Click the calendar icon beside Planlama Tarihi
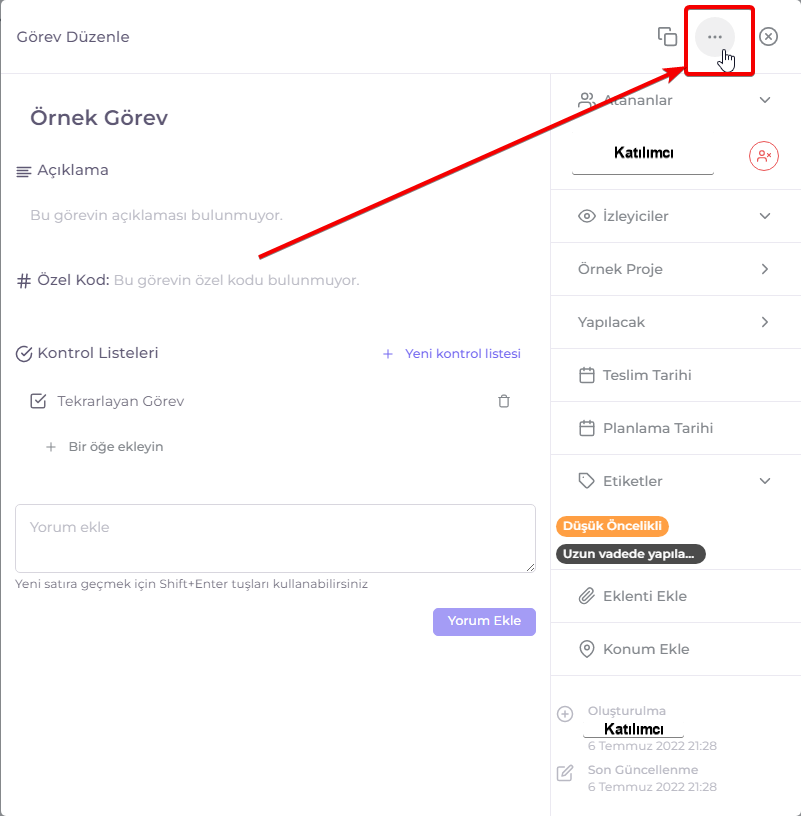Screen dimensions: 801x816 (587, 428)
